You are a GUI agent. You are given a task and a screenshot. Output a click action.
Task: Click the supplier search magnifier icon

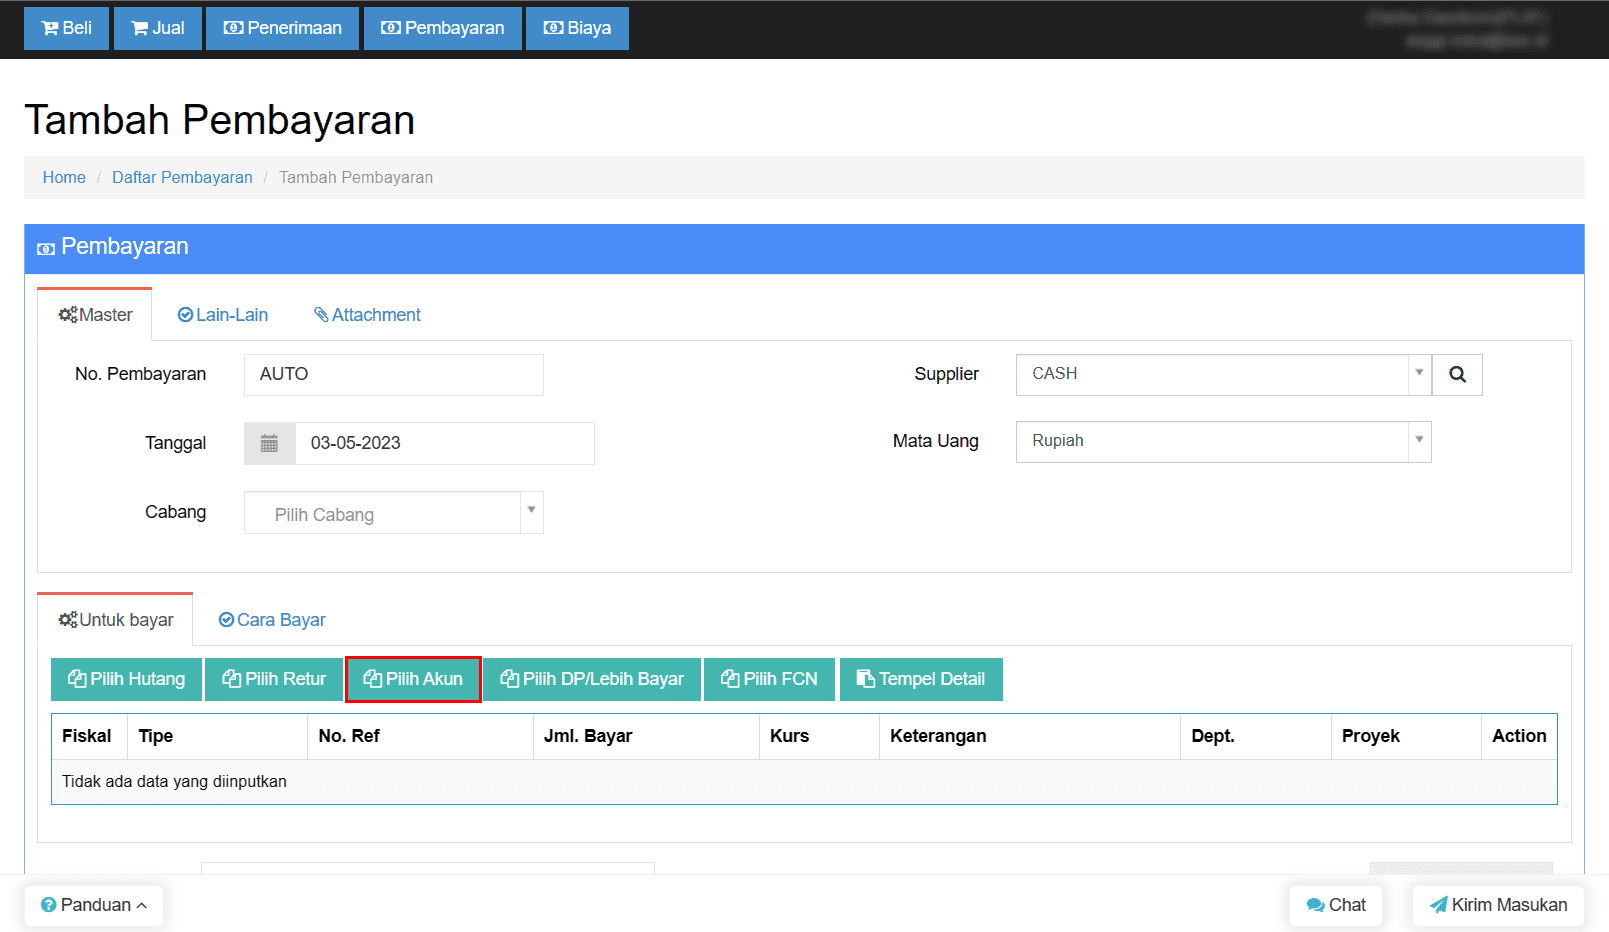pos(1457,375)
